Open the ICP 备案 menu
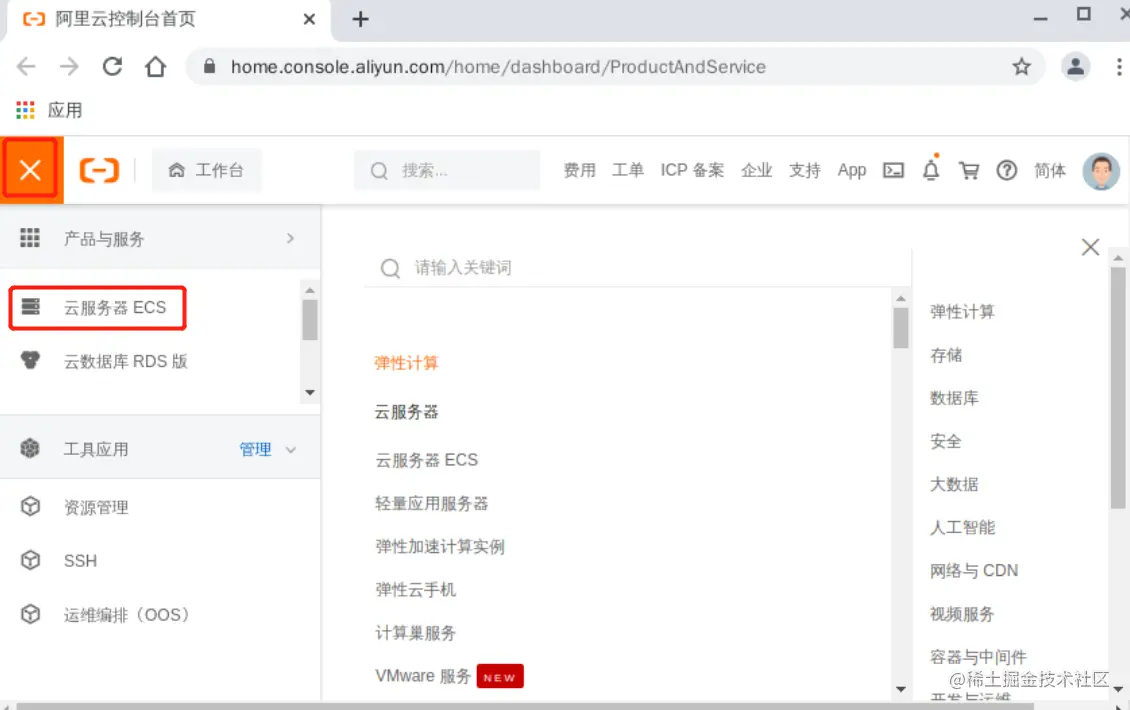Image resolution: width=1130 pixels, height=710 pixels. (x=692, y=170)
